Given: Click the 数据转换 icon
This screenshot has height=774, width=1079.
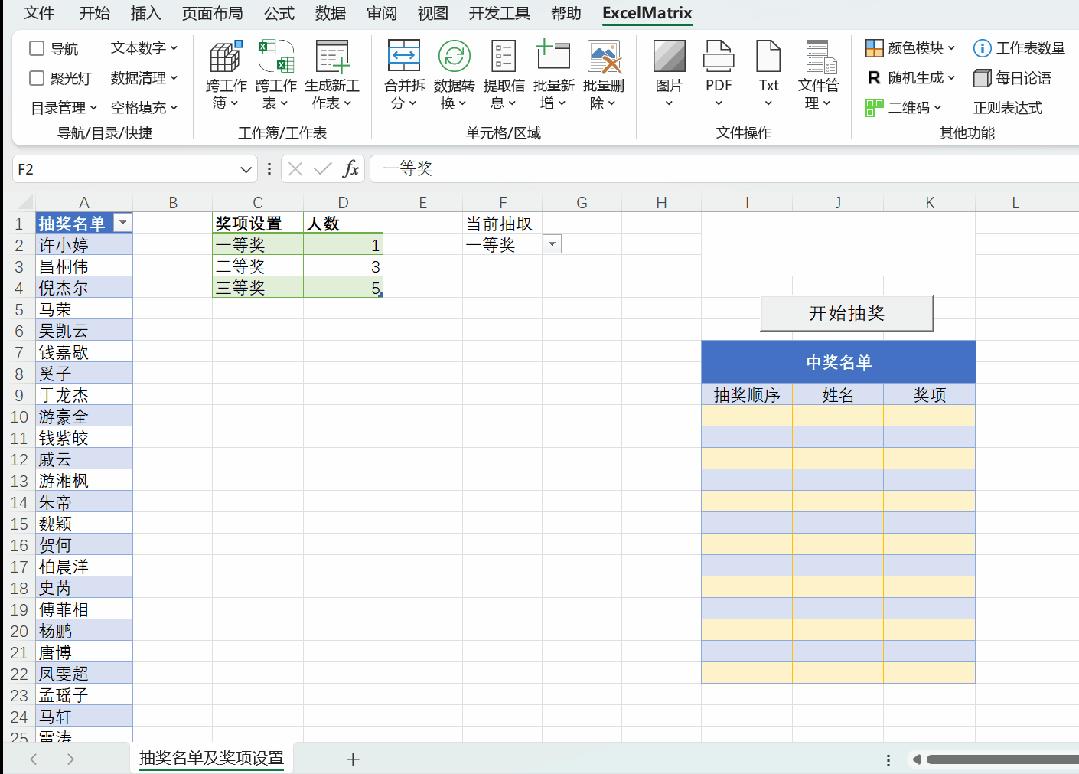Looking at the screenshot, I should point(455,75).
